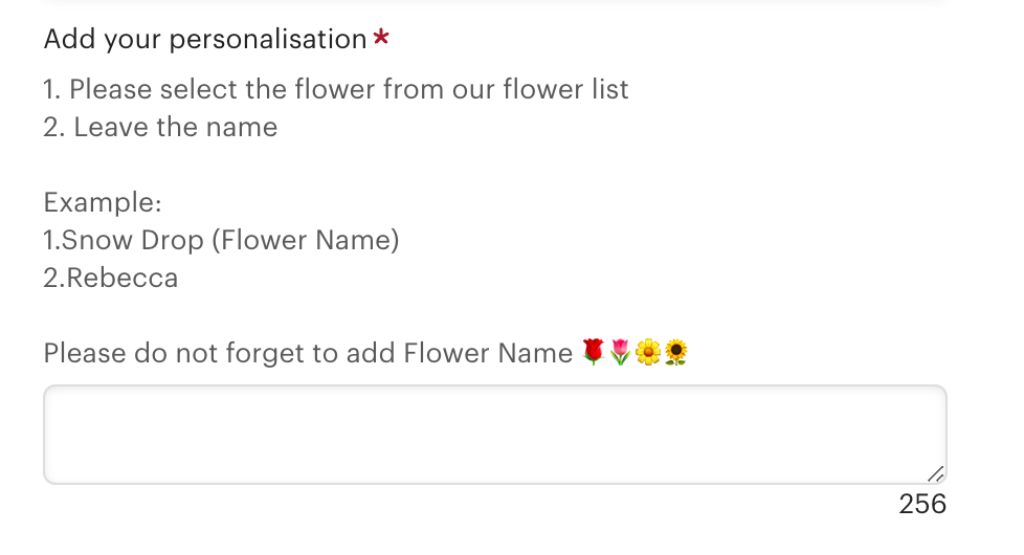Select the 'Please select the flower' instruction line

coord(336,89)
